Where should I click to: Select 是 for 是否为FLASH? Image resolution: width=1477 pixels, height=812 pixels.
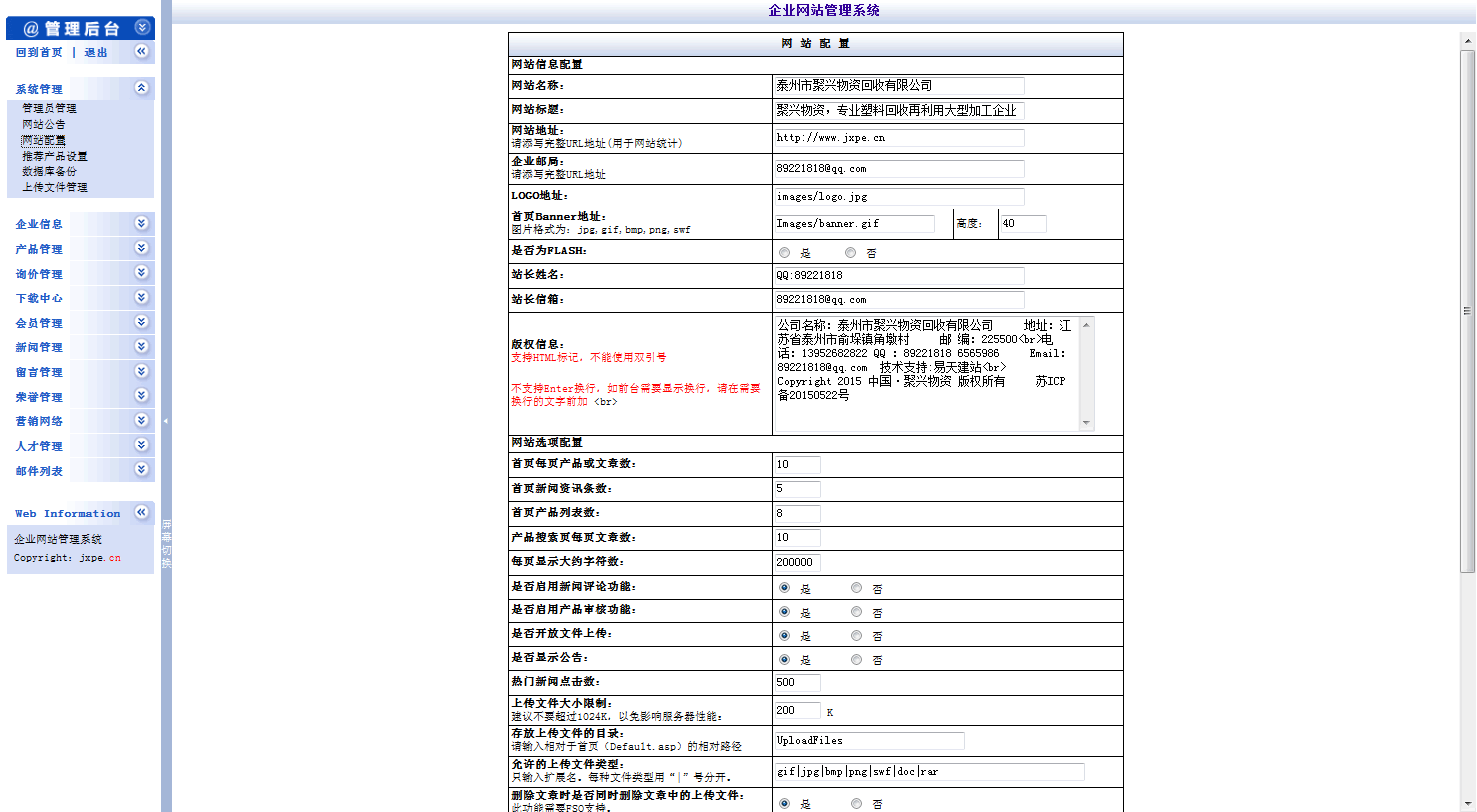tap(785, 253)
